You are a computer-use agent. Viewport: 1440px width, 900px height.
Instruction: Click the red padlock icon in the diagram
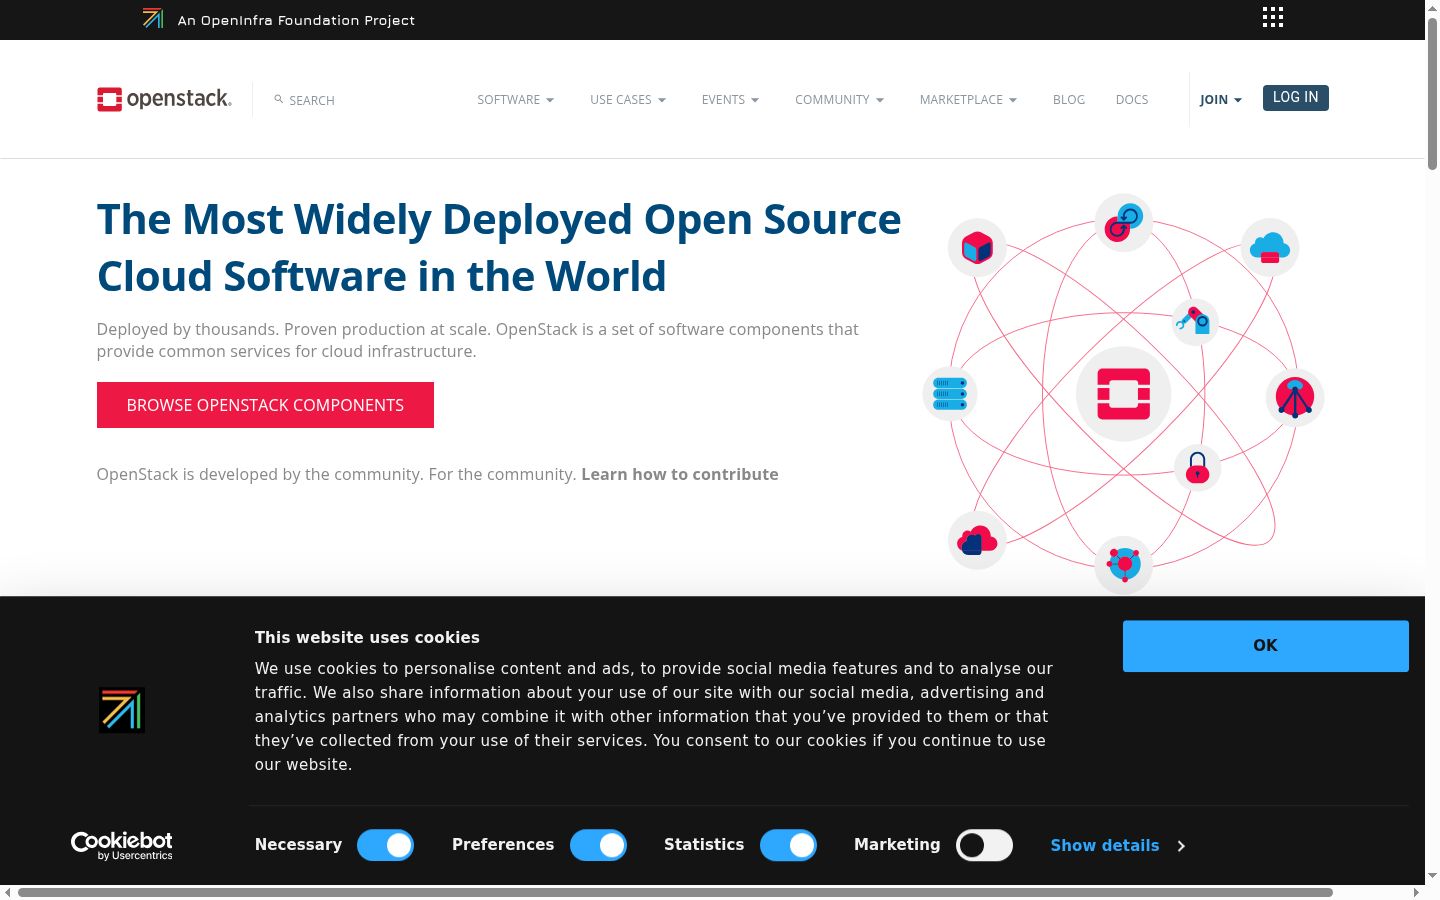point(1197,467)
